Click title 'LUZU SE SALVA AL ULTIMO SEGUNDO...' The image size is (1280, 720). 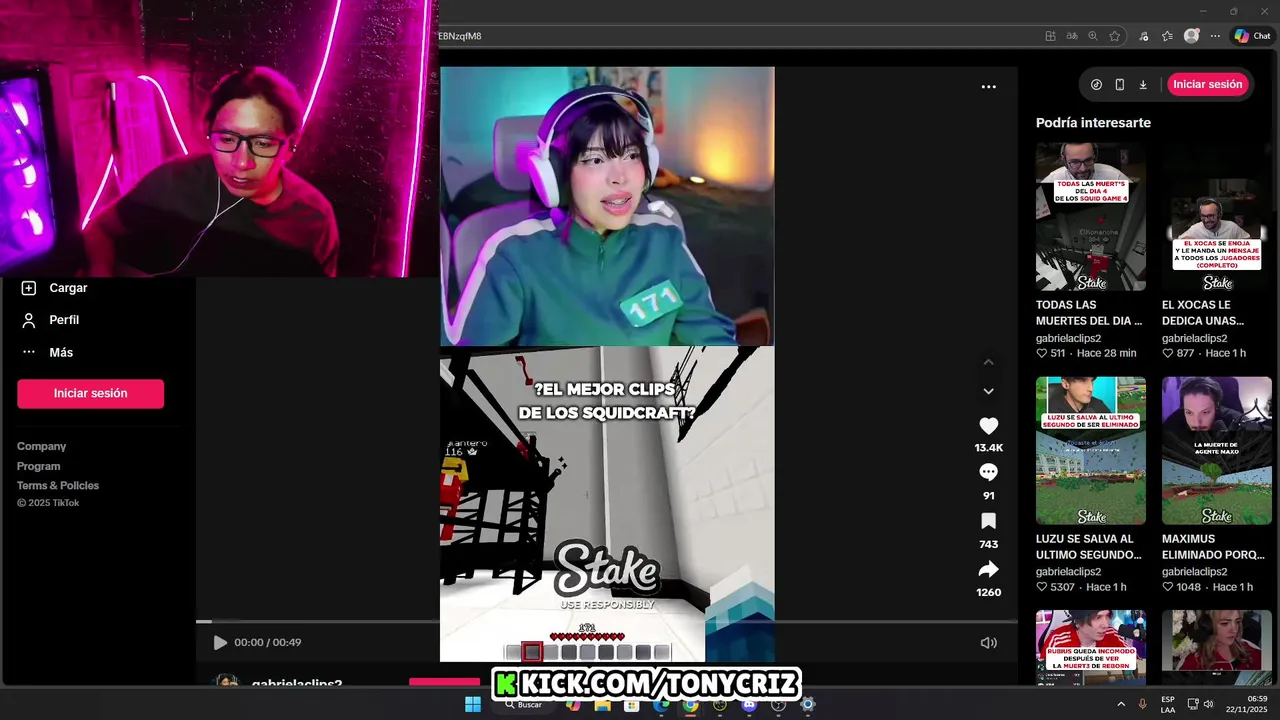1089,546
